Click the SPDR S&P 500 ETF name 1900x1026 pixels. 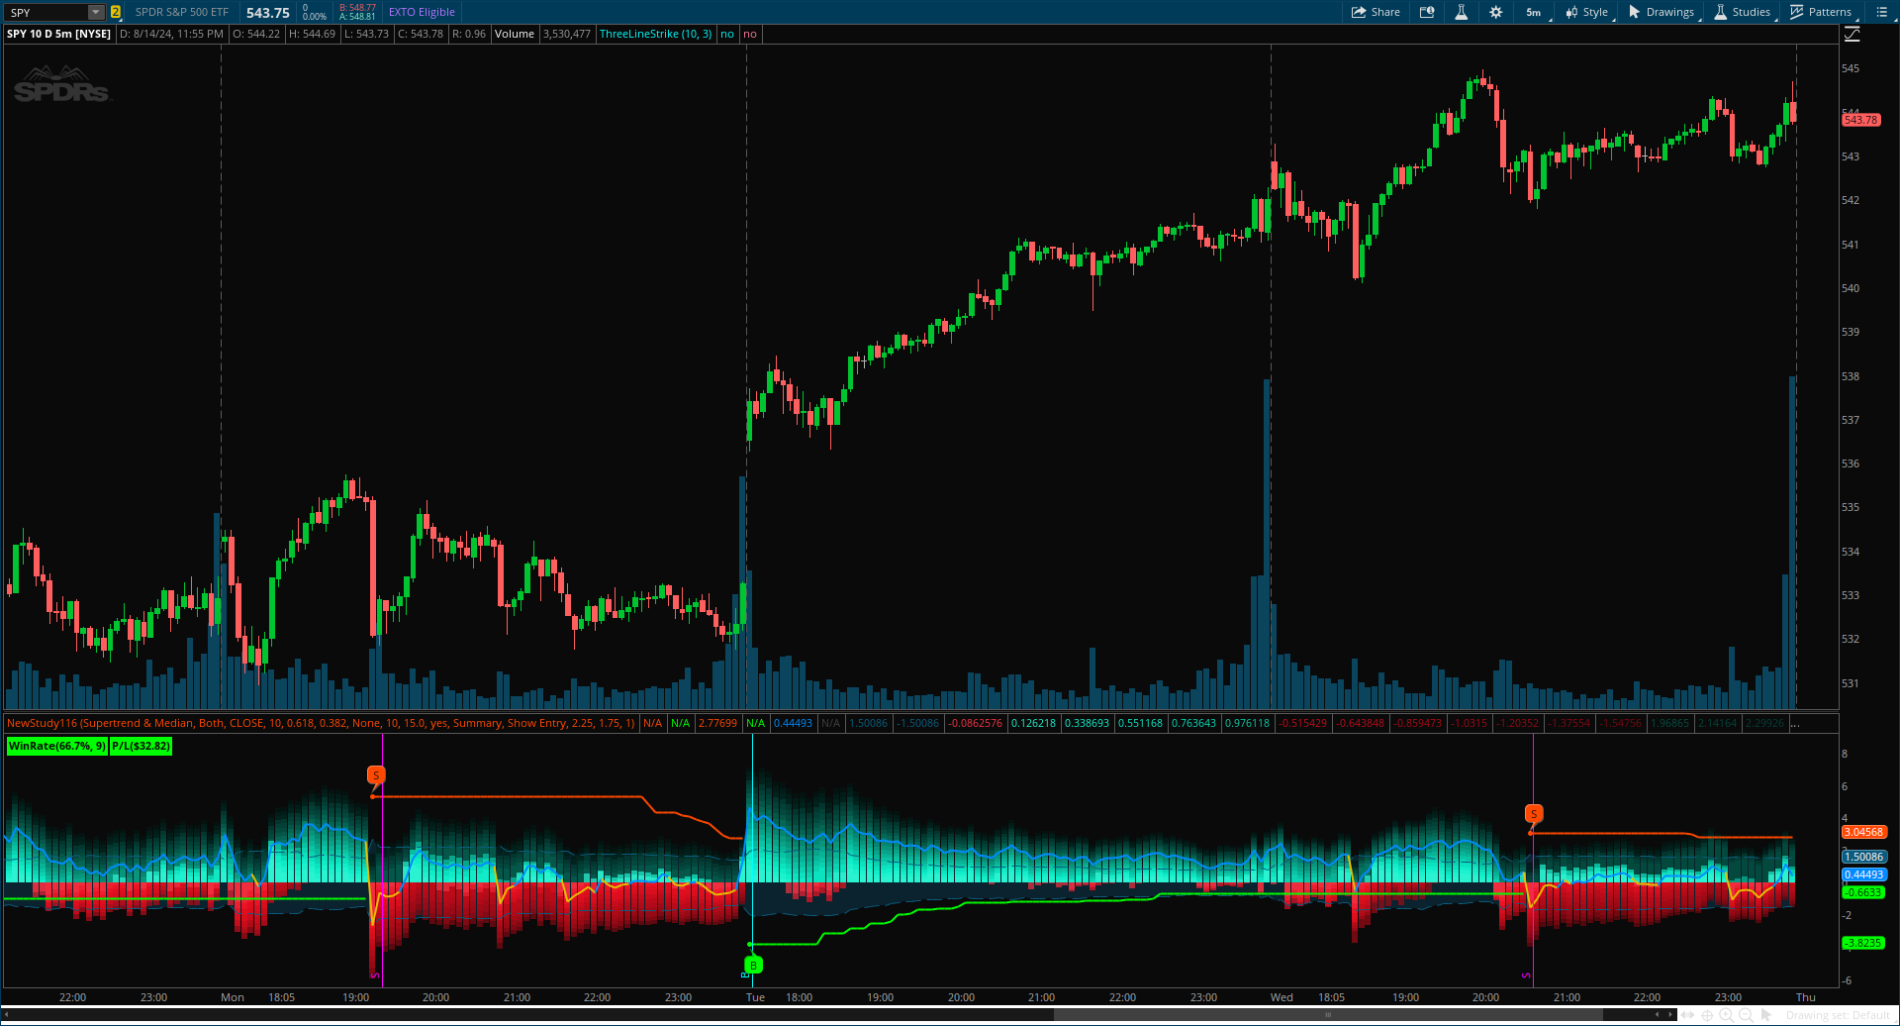[x=182, y=12]
